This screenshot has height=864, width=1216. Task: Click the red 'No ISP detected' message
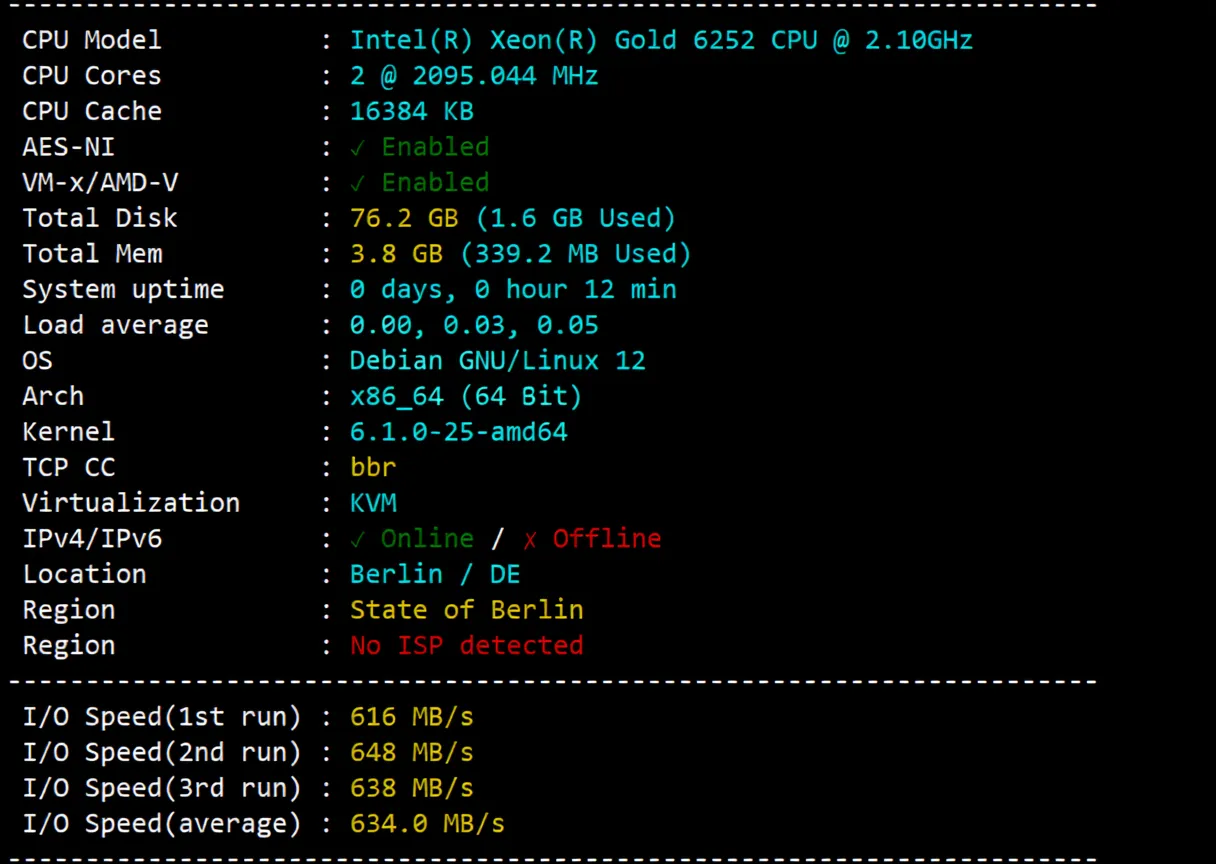[x=466, y=646]
